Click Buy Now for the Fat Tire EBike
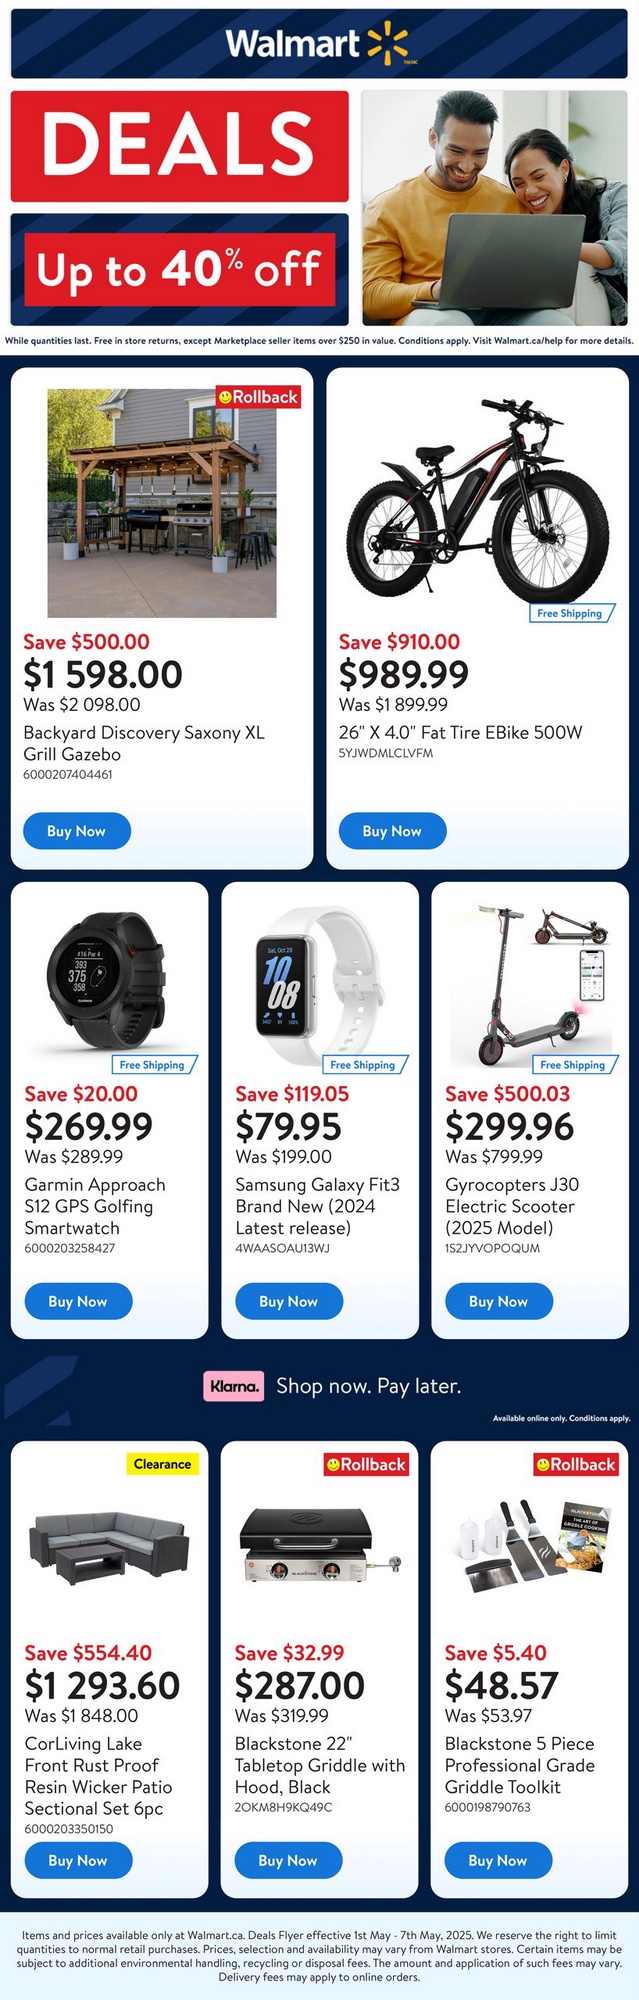 (392, 831)
